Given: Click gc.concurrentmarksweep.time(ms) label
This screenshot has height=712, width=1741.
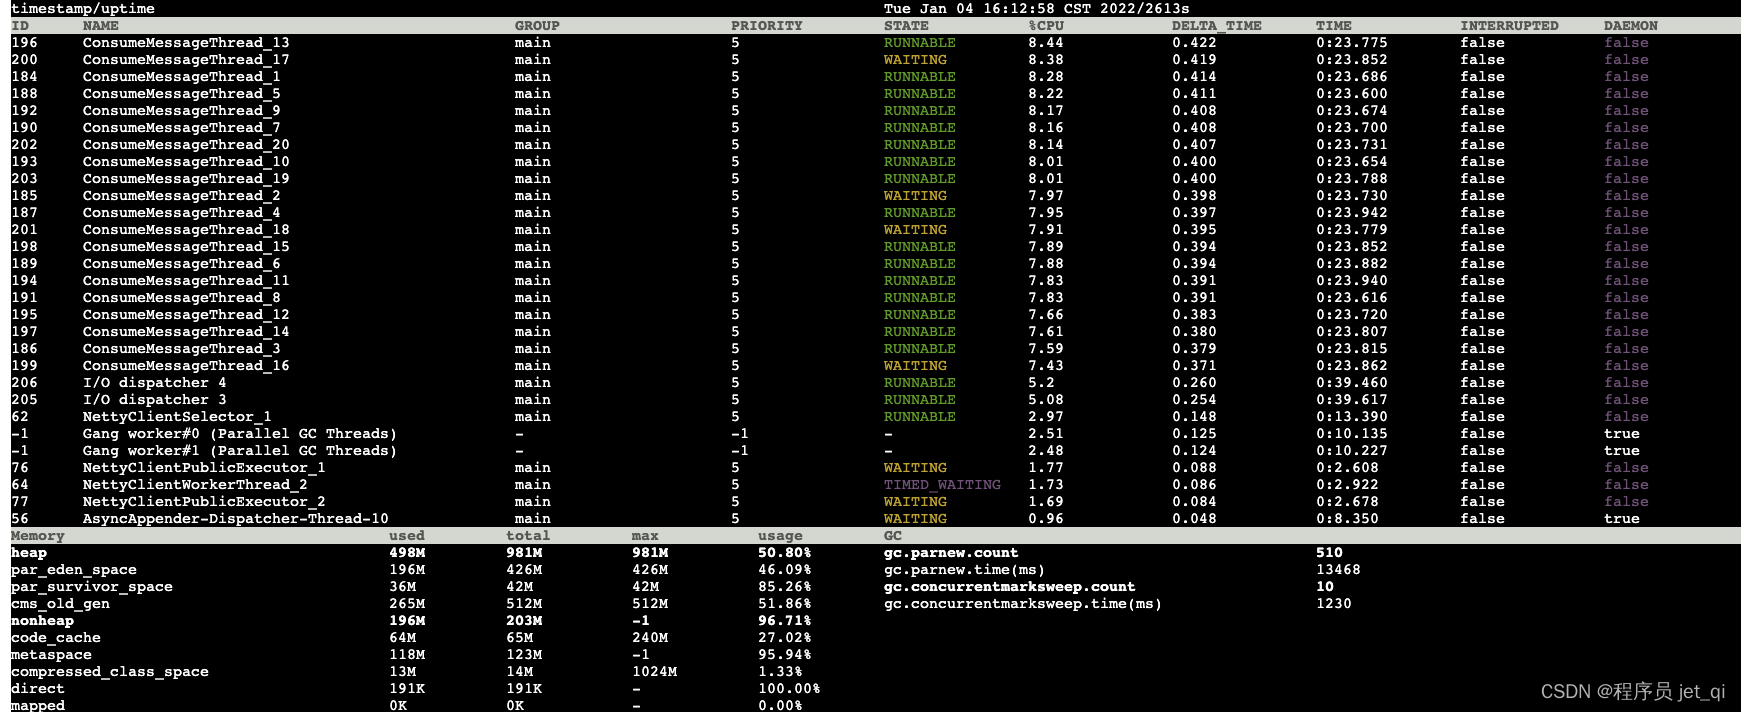Looking at the screenshot, I should 1022,604.
